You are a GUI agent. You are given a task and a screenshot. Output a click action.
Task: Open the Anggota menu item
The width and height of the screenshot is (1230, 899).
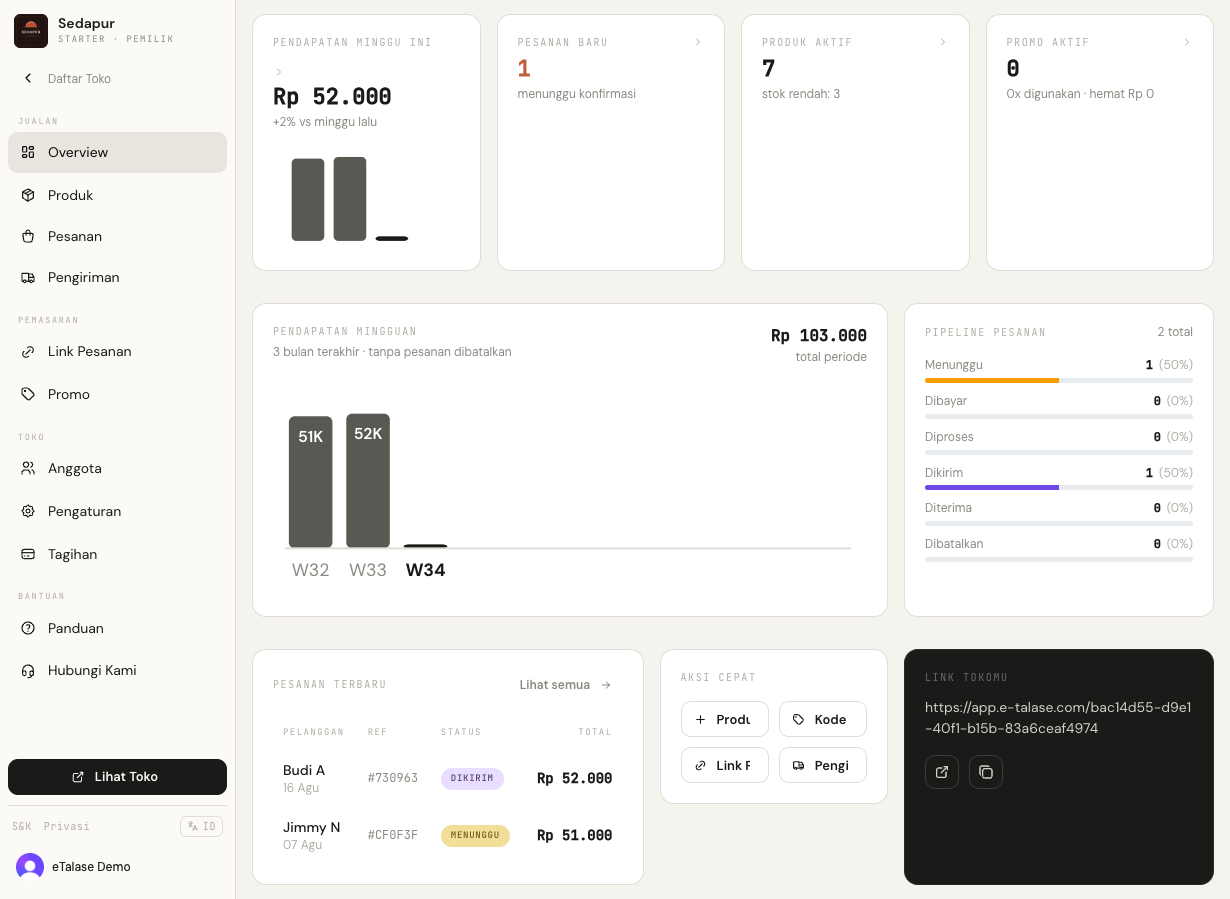tap(117, 468)
